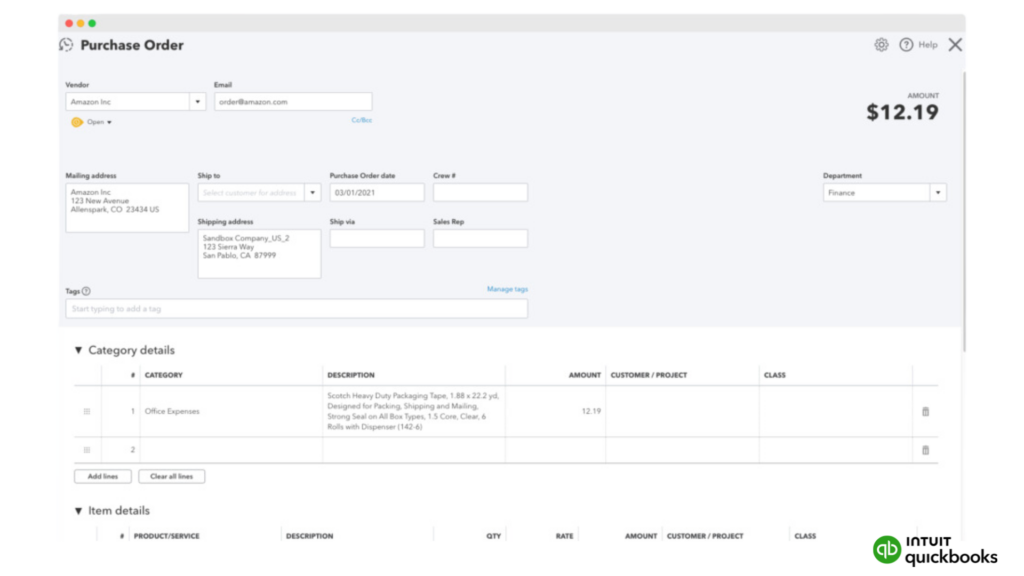Click the vertical scrollbar on the right
Screen dimensions: 1024x576
(964, 212)
